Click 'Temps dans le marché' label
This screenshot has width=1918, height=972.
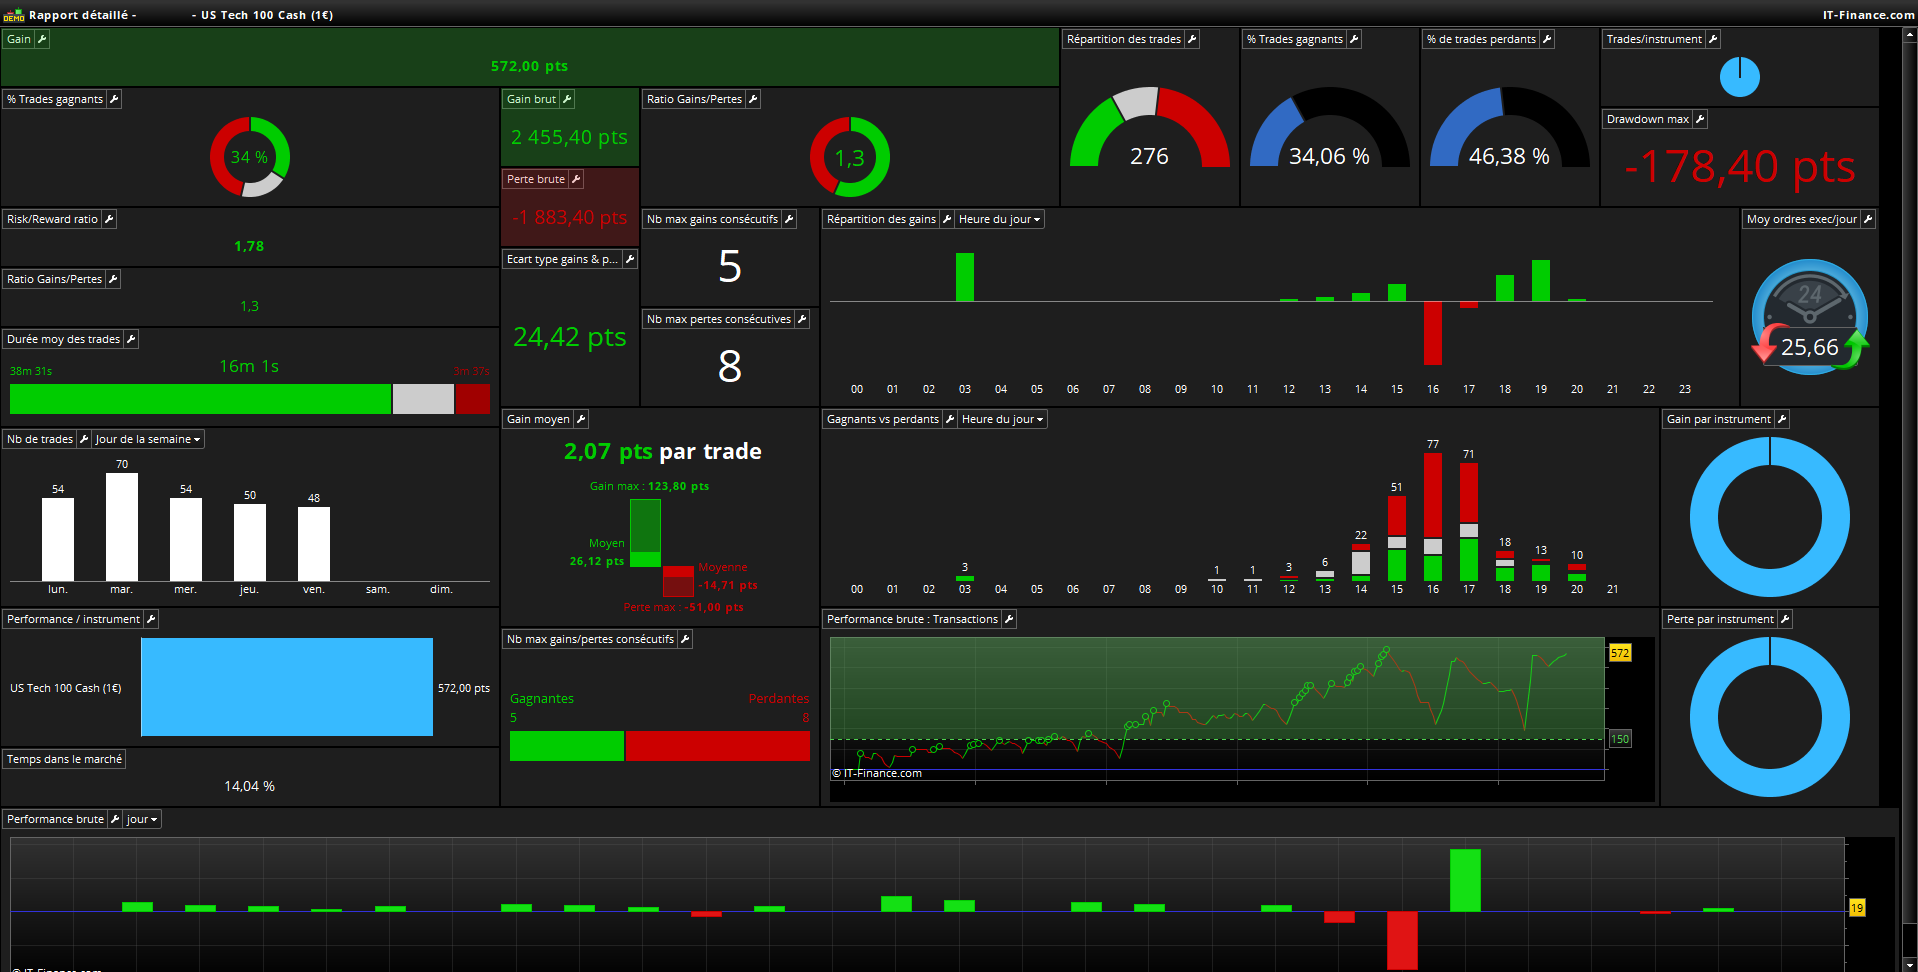pos(64,759)
